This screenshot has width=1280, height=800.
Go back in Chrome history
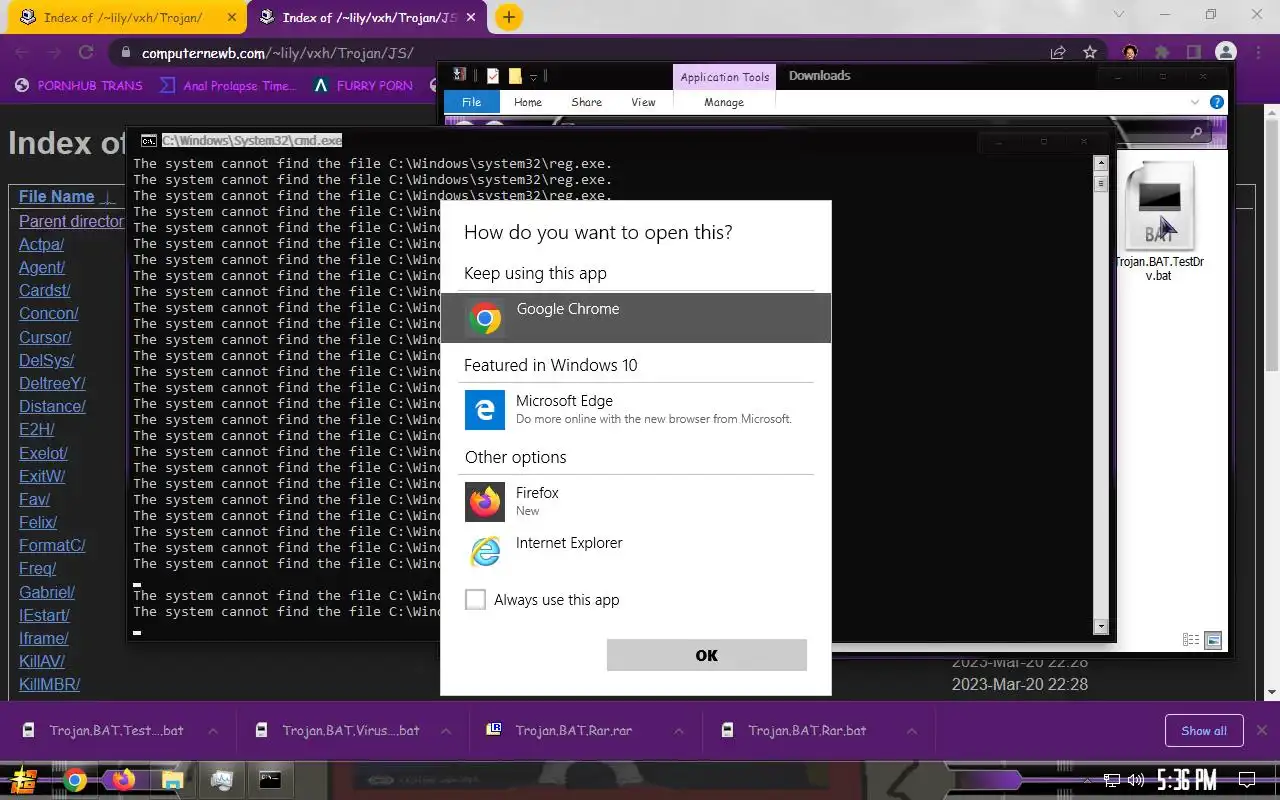tap(21, 53)
